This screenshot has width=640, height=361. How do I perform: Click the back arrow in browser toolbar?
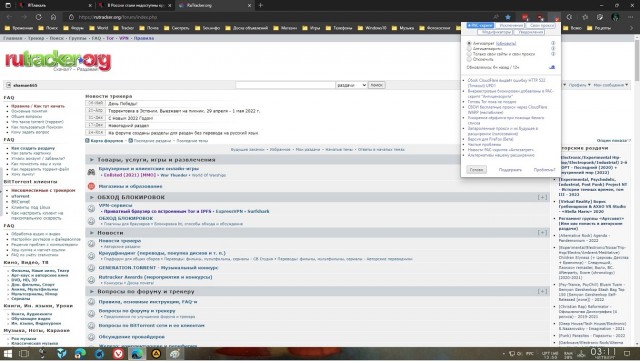[9, 17]
